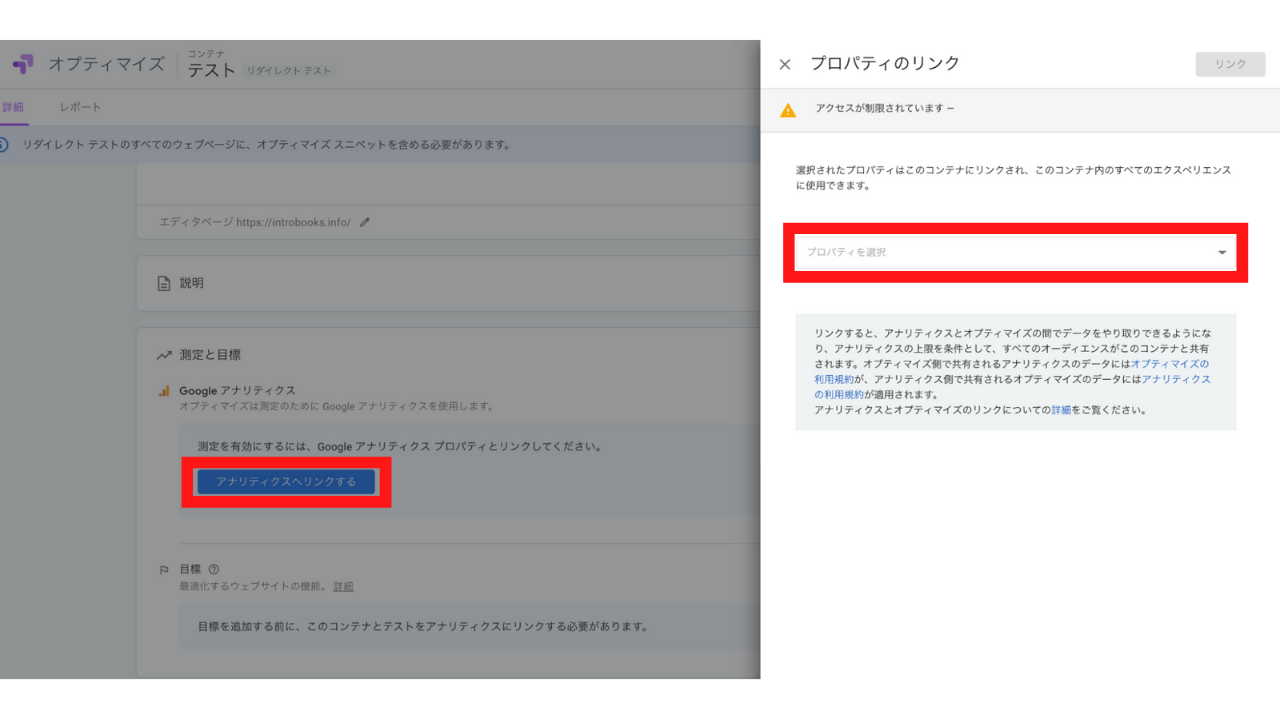This screenshot has height=720, width=1280.
Task: Click the エディタページ https://introbooks.info/ text
Action: click(255, 222)
